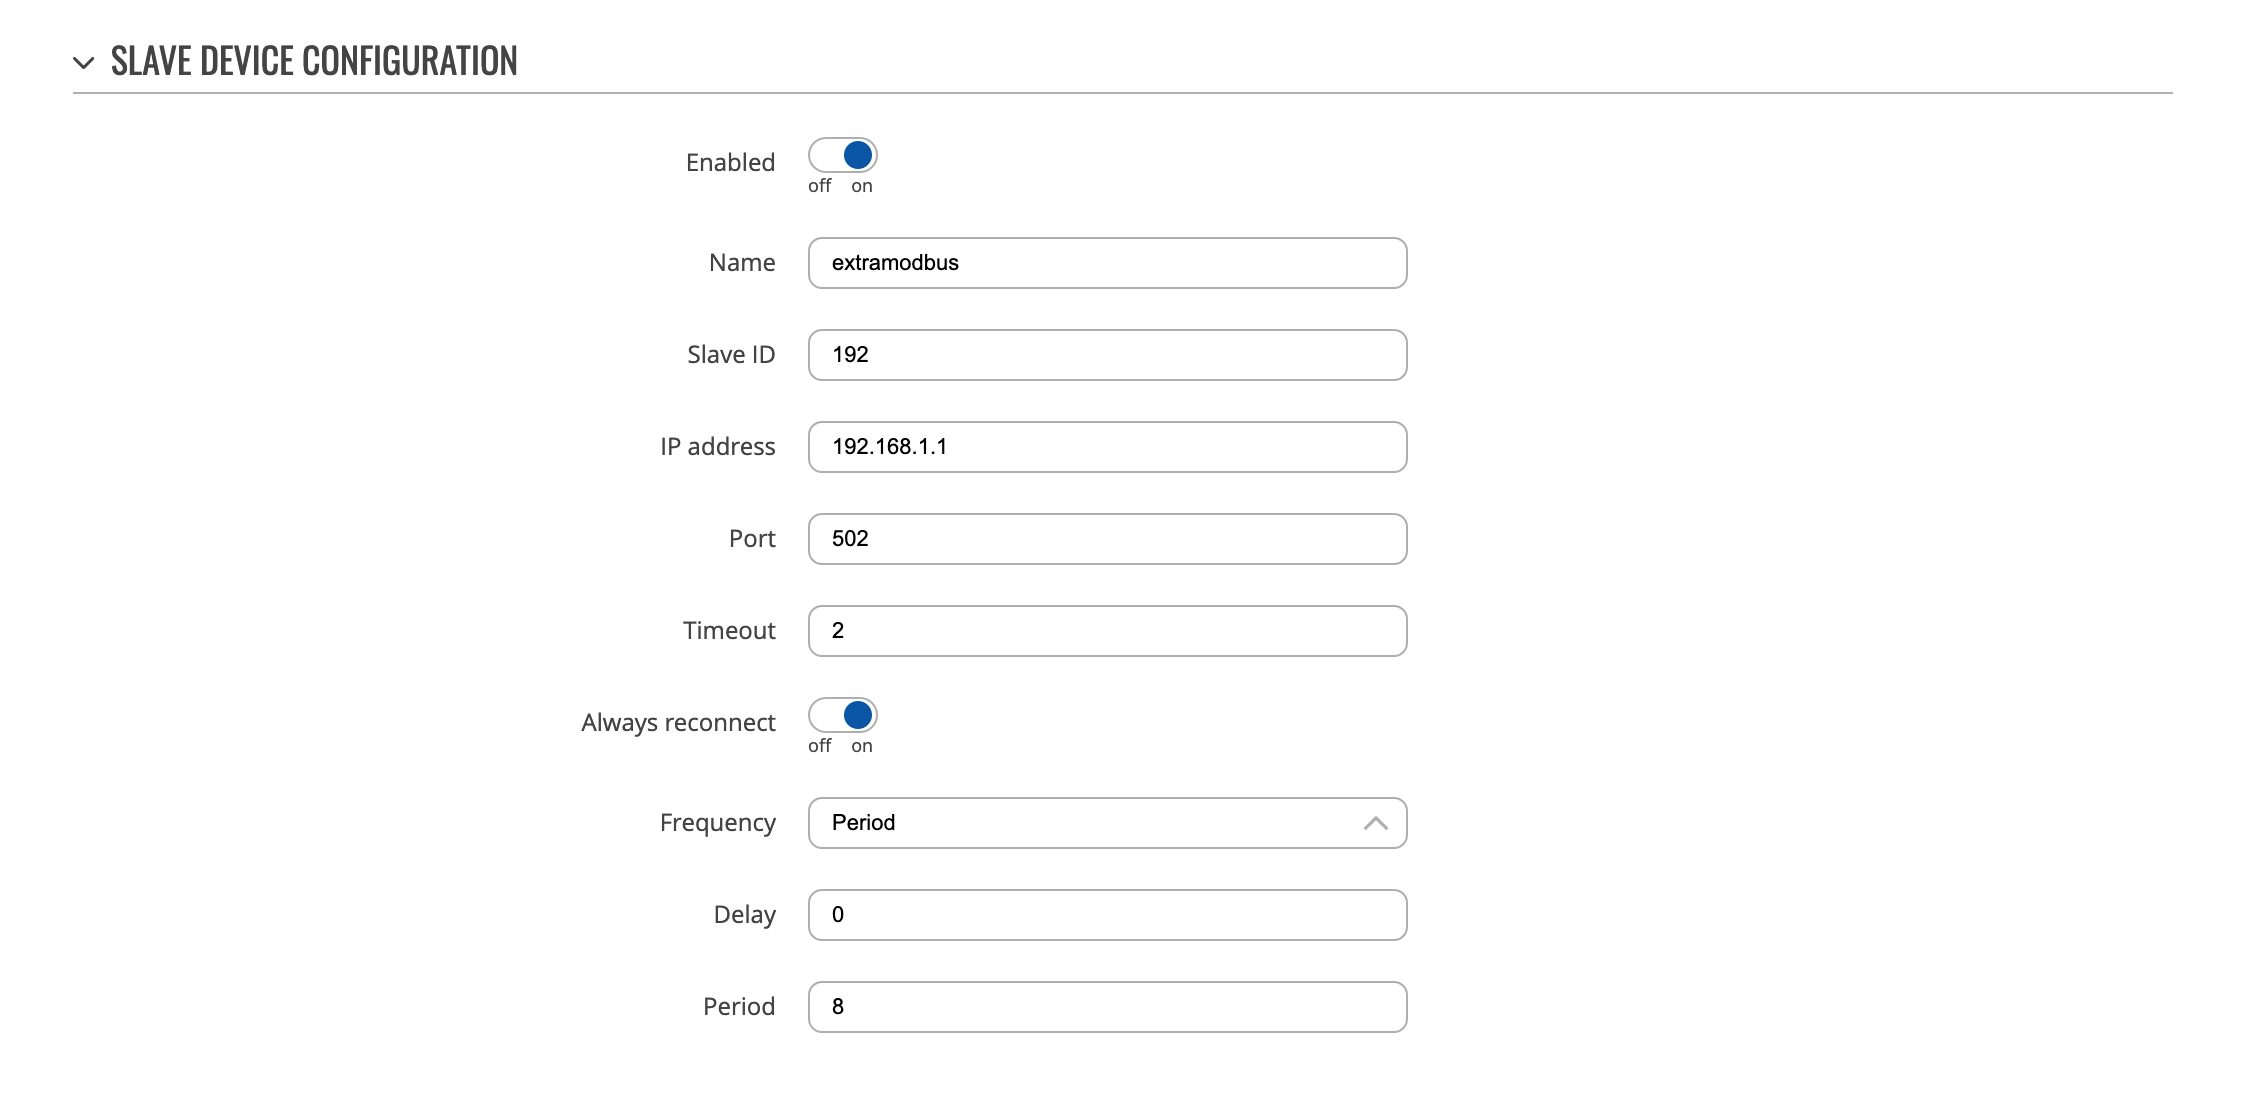Edit the Name field containing extramodbus
This screenshot has width=2248, height=1096.
[x=1107, y=263]
